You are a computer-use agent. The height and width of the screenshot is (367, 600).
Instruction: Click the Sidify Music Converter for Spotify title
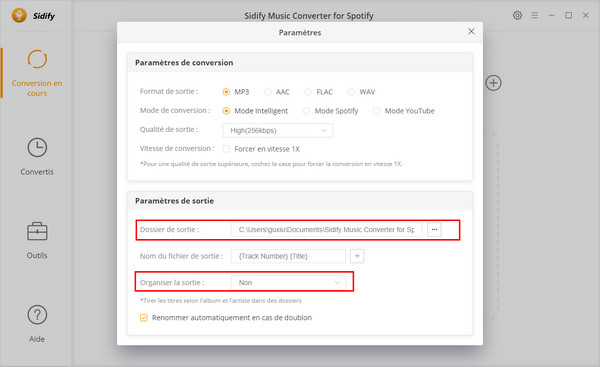[x=309, y=16]
